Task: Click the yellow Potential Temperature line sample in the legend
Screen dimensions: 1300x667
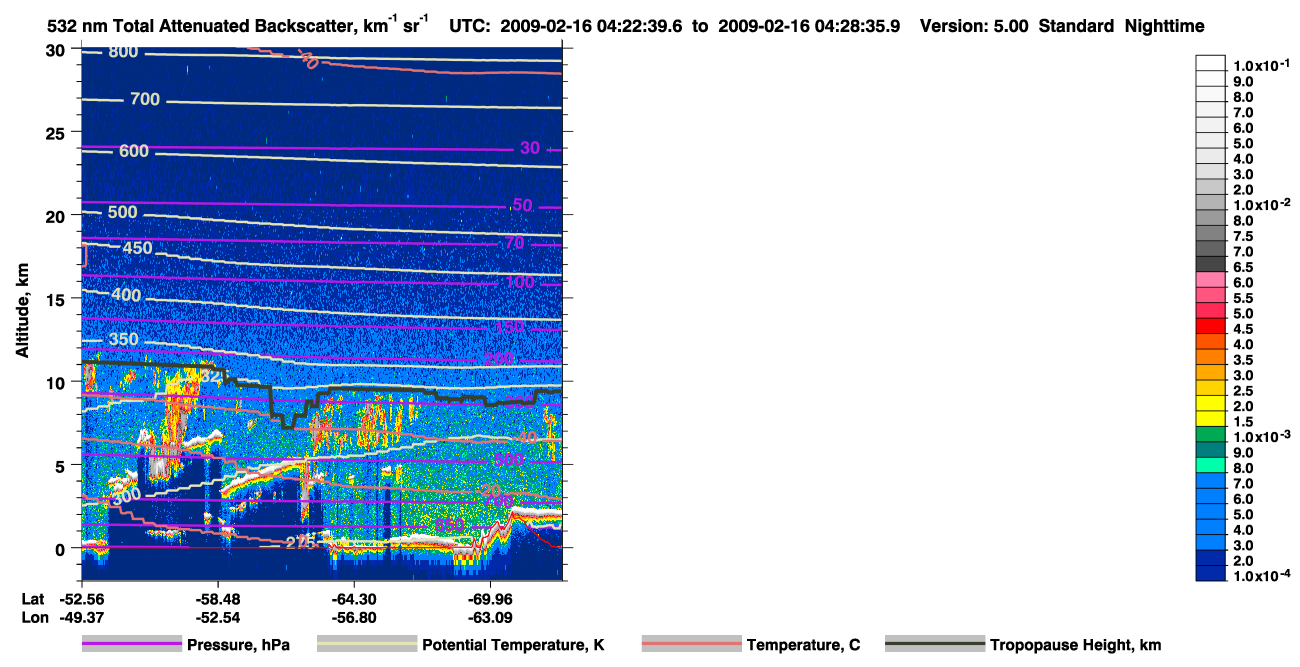Action: pyautogui.click(x=367, y=645)
